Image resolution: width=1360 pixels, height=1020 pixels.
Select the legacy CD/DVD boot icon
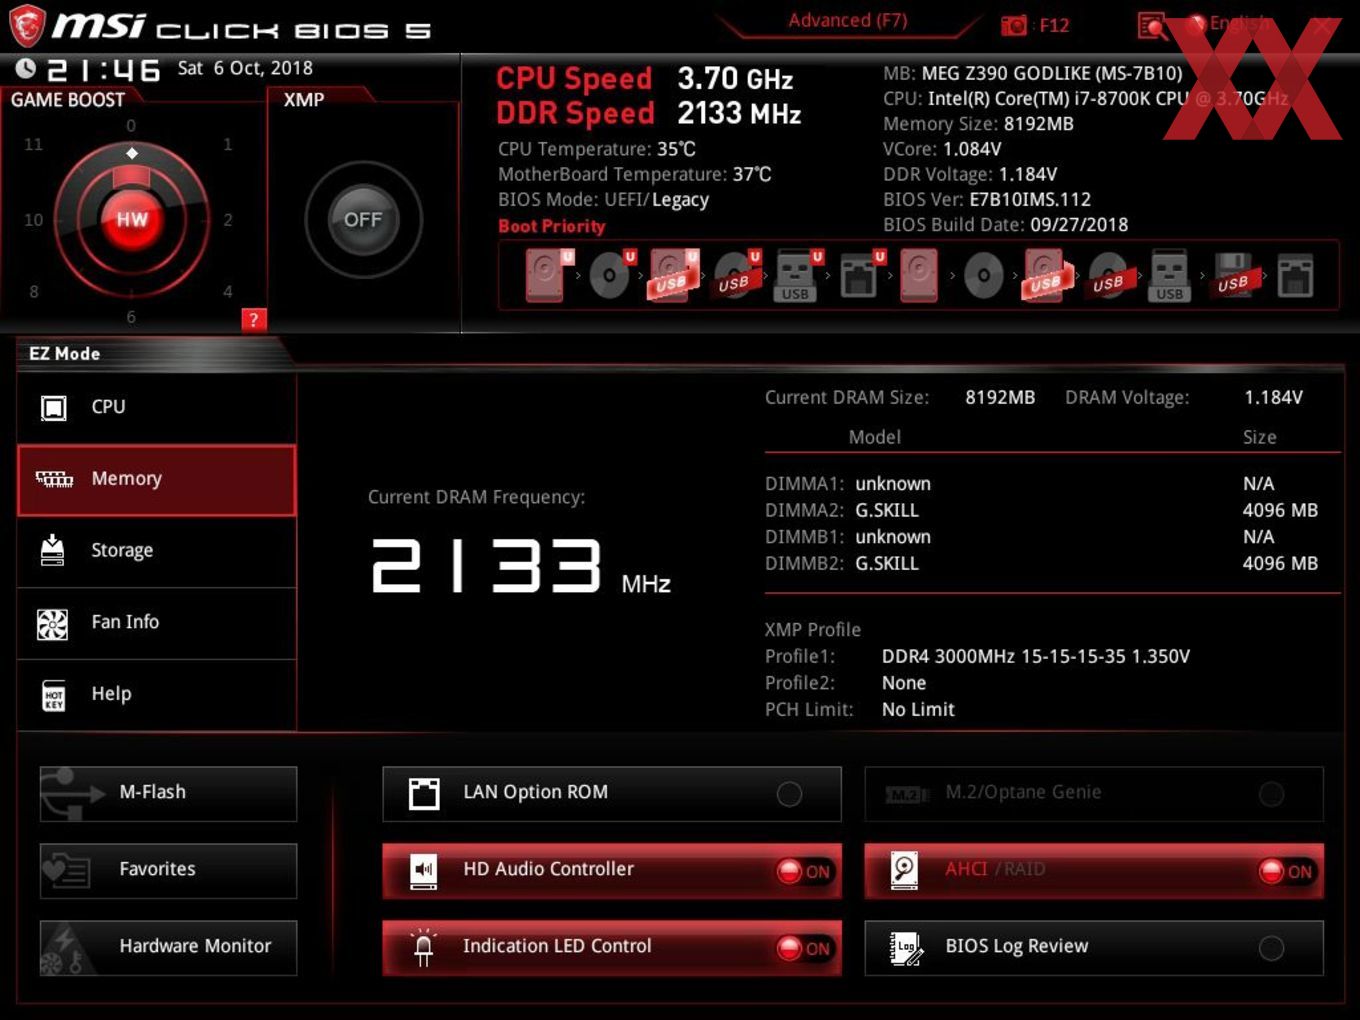(x=983, y=275)
